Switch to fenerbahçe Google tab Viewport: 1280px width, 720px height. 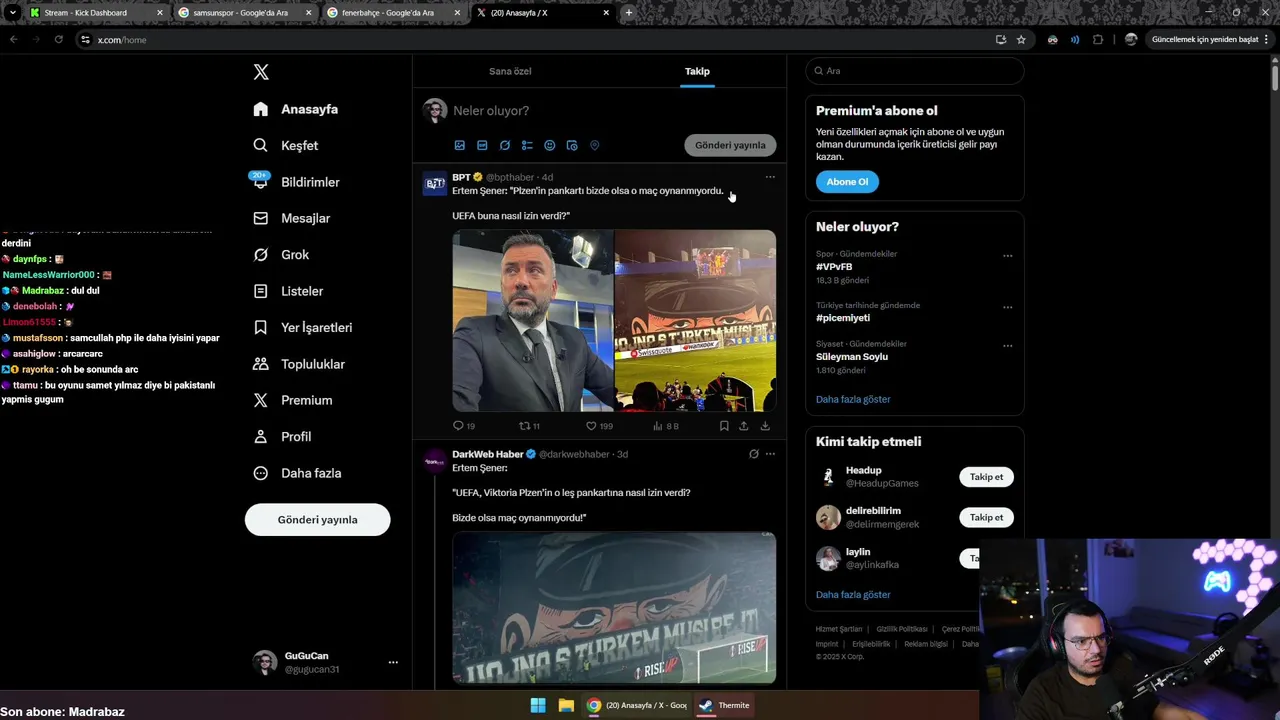[392, 13]
